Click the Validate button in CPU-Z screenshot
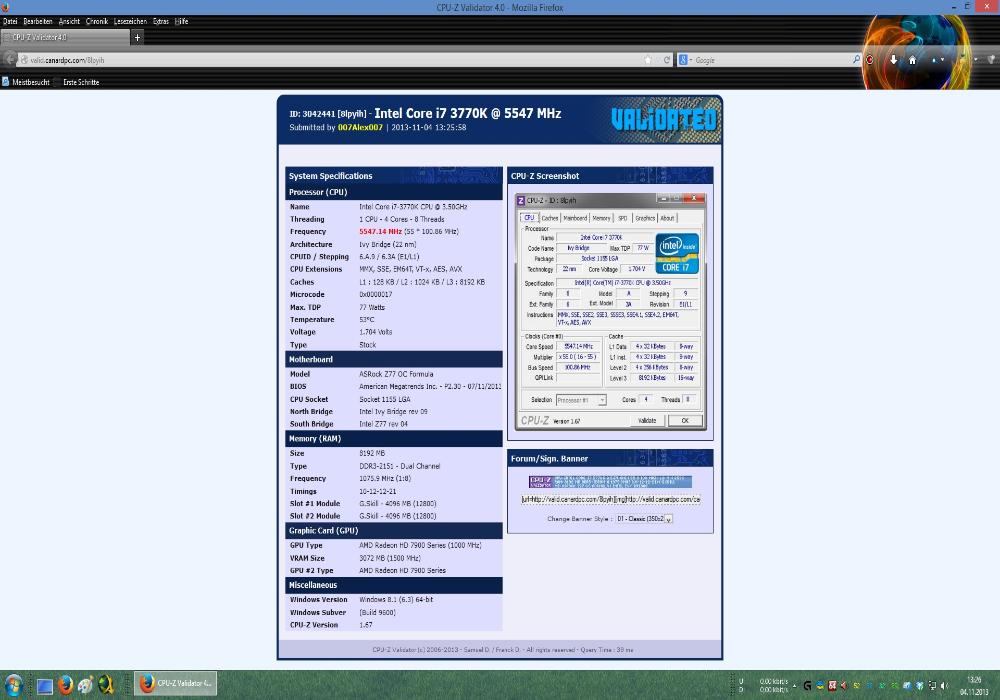 pos(647,421)
